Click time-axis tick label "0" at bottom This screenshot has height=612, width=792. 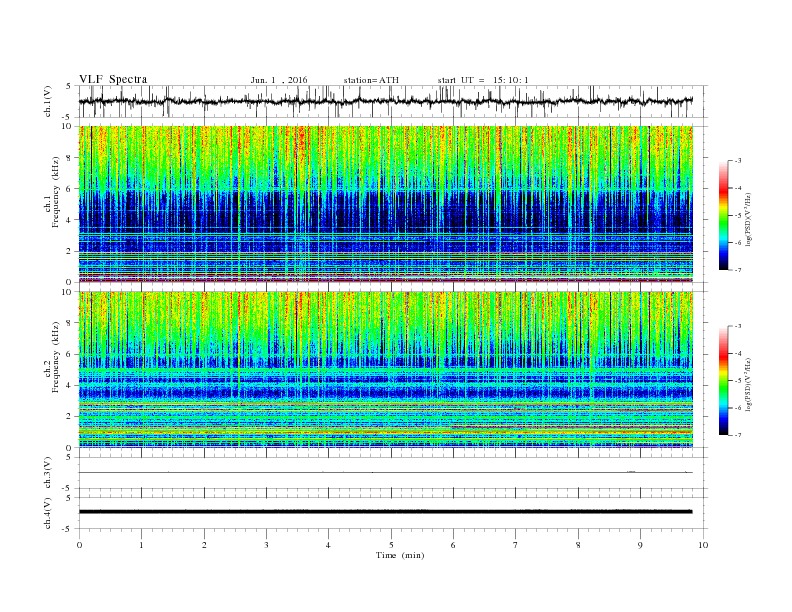tap(79, 545)
